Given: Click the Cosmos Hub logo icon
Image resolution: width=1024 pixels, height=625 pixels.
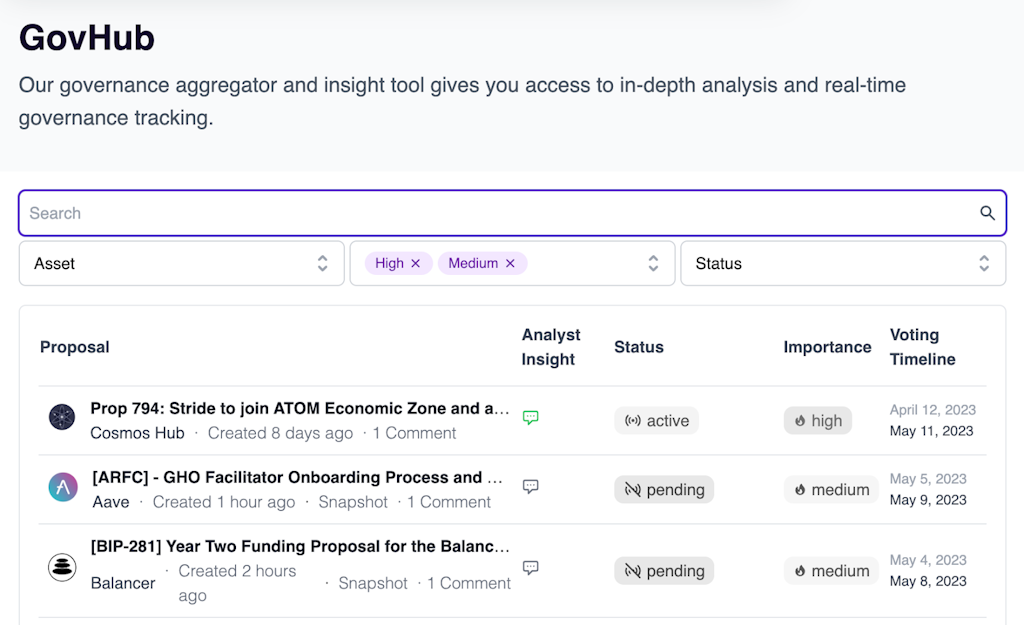Looking at the screenshot, I should pos(62,417).
